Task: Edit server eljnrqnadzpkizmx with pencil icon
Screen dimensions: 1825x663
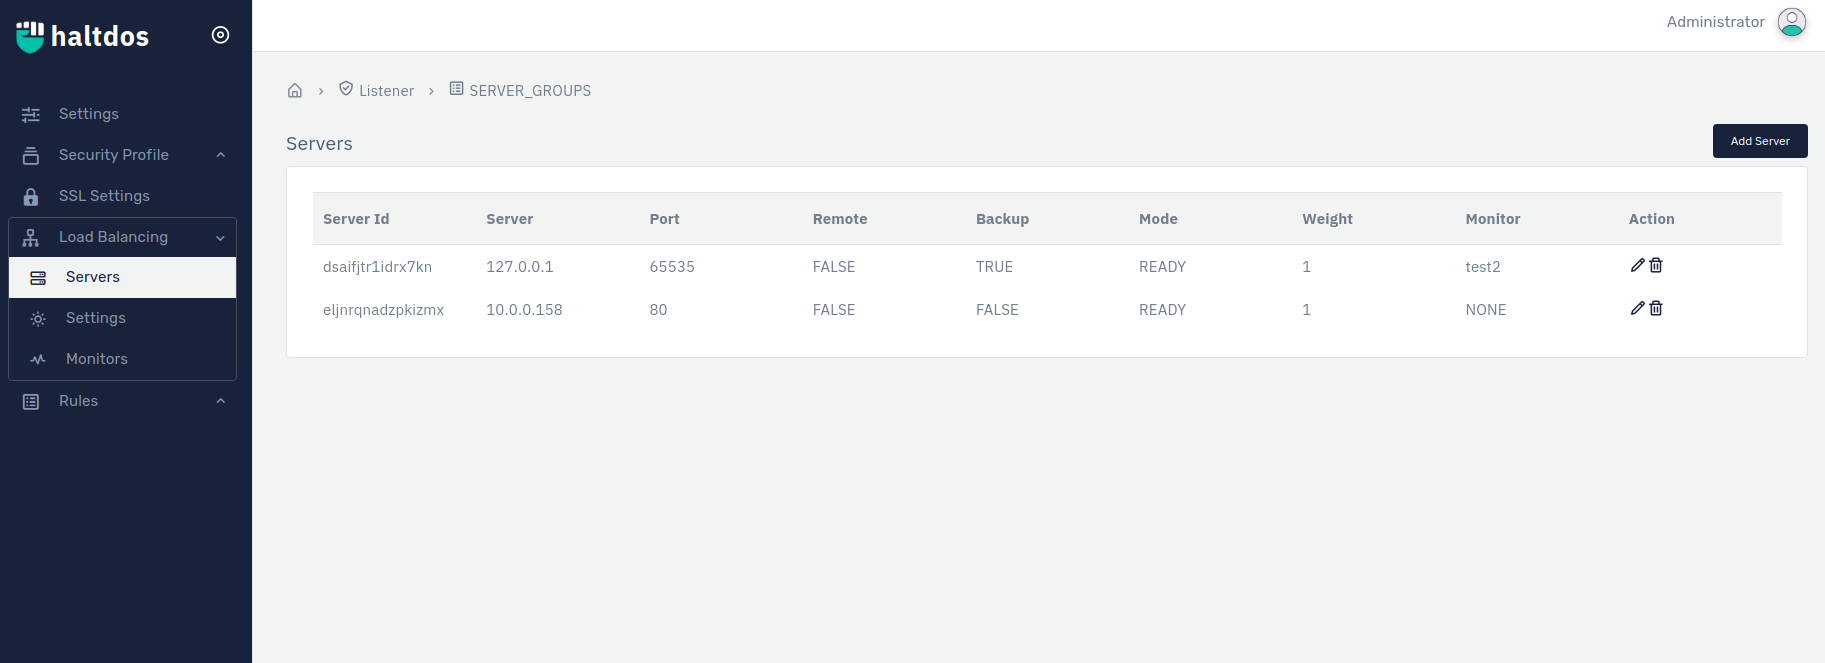Action: tap(1637, 308)
